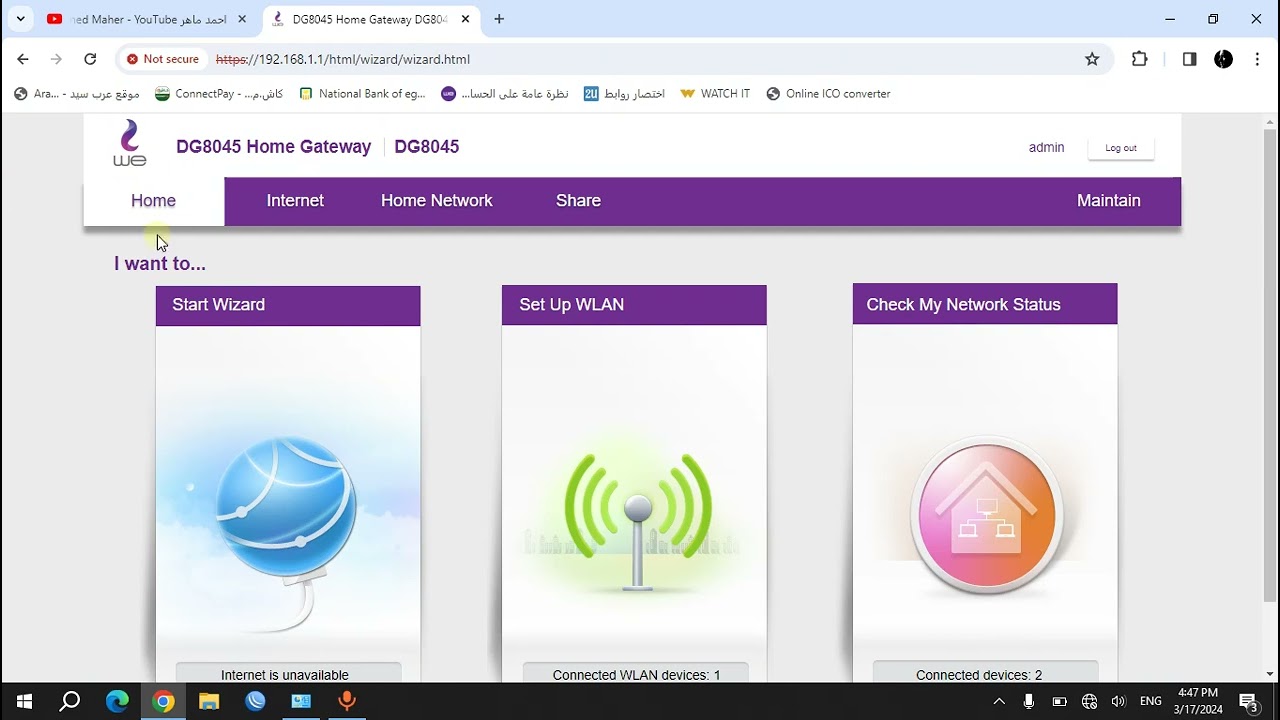
Task: Open the Internet menu tab
Action: (x=295, y=201)
